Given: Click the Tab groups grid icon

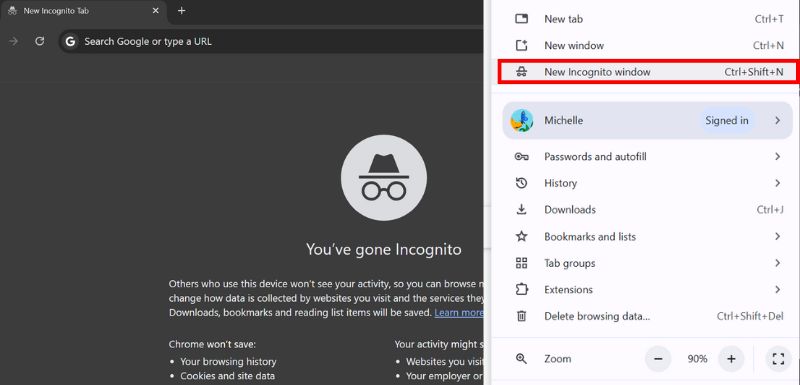Looking at the screenshot, I should [x=521, y=263].
